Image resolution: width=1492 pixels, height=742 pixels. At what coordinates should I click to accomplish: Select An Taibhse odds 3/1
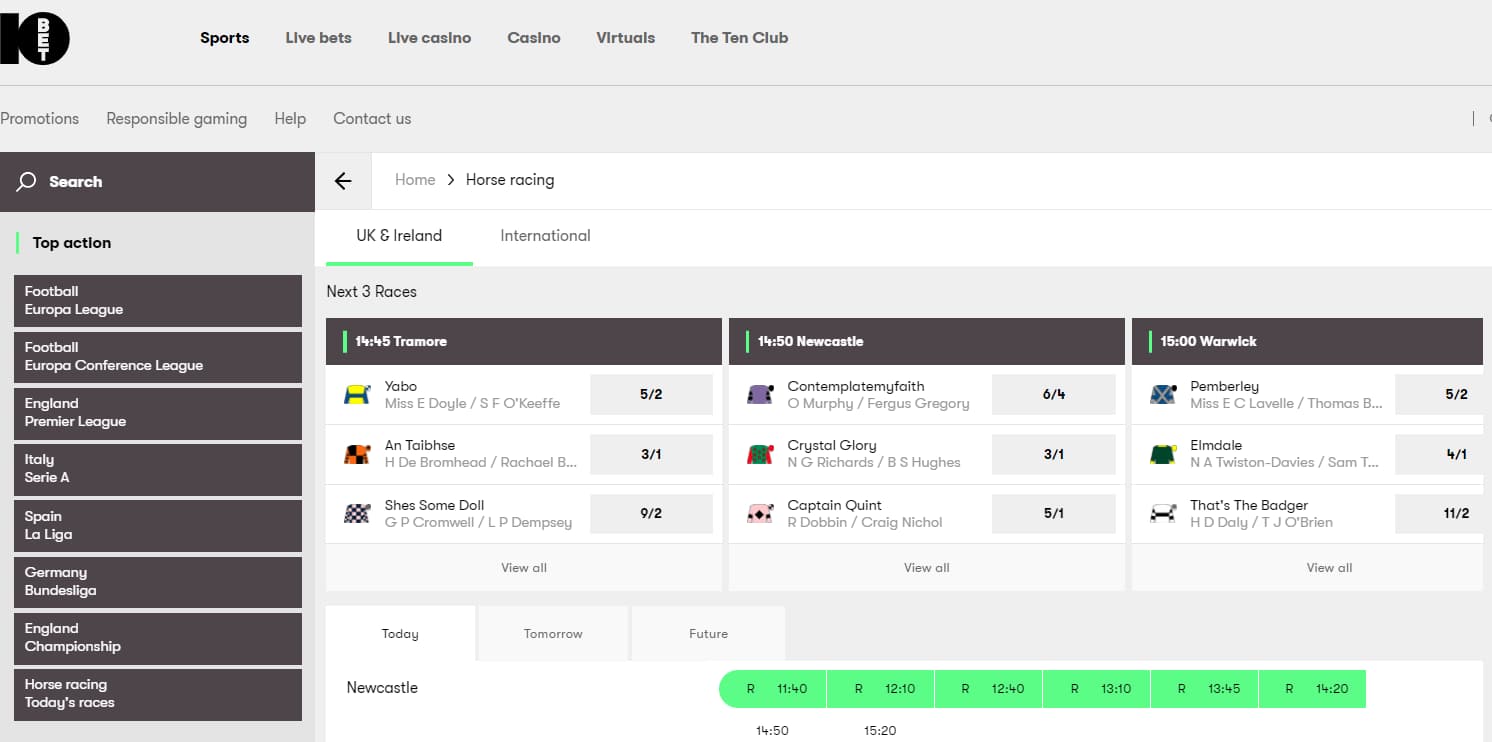click(x=651, y=454)
